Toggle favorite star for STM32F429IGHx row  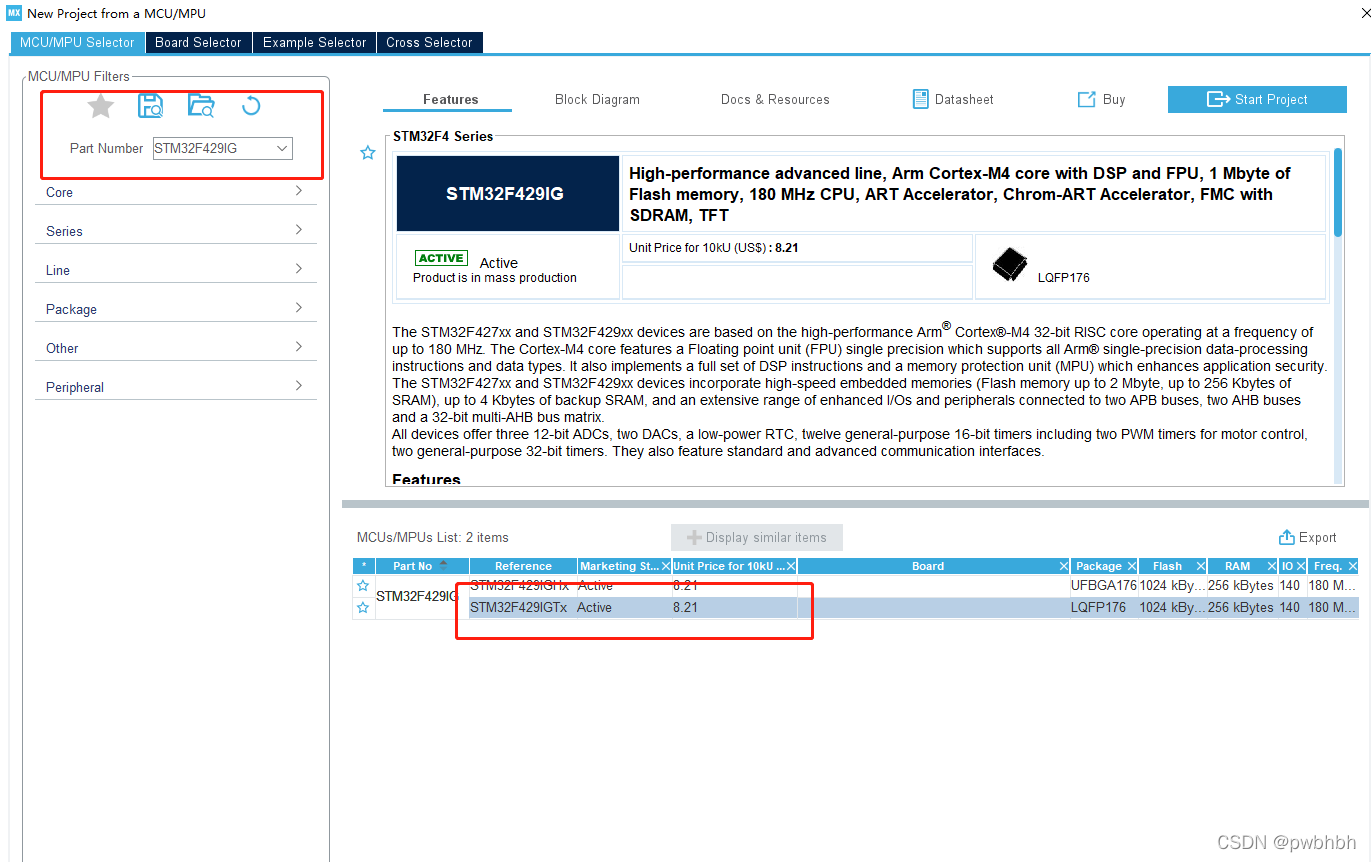(363, 585)
